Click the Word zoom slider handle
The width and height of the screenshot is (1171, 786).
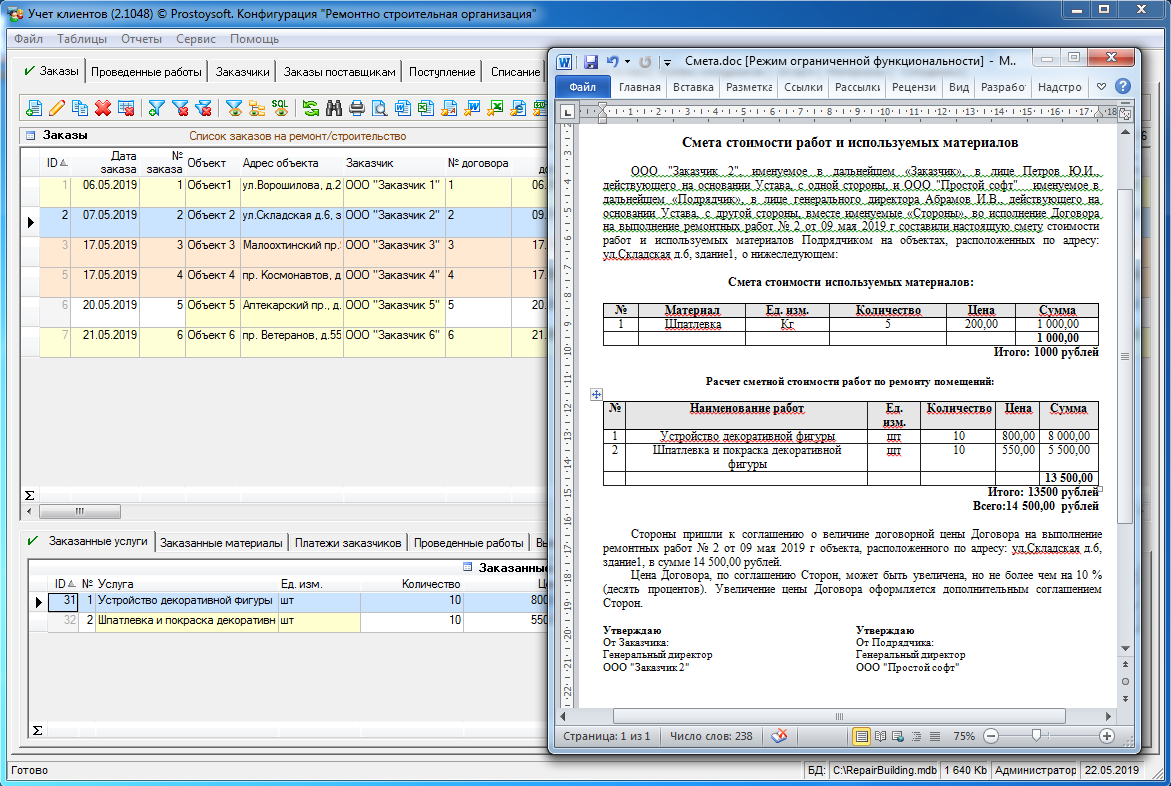click(x=1036, y=736)
